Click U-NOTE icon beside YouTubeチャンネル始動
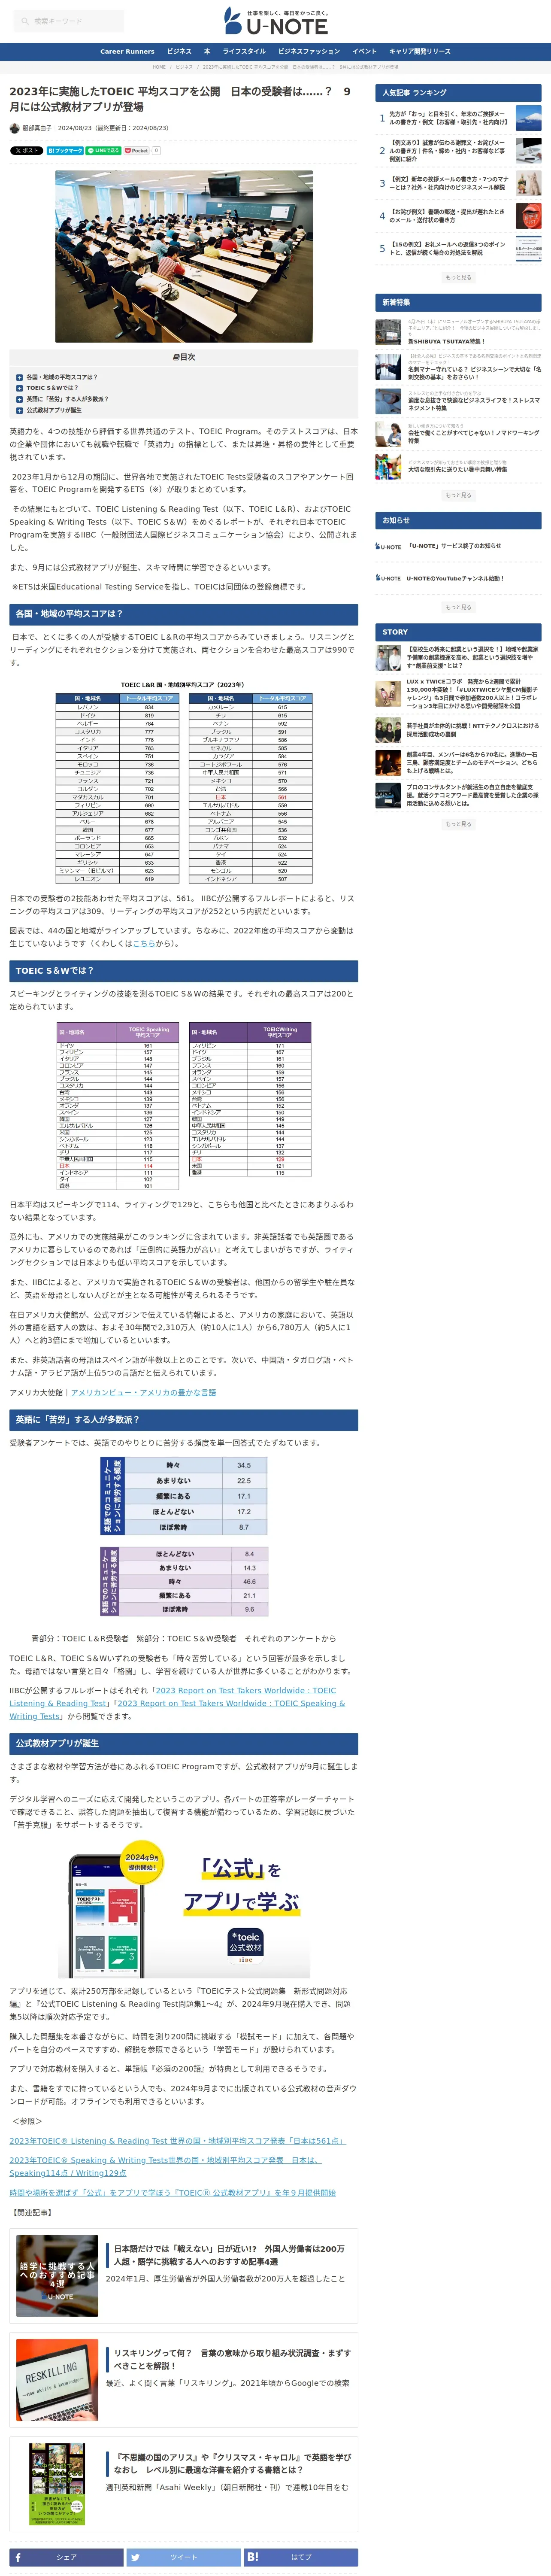Screen dimensions: 551x2576 click(388, 578)
